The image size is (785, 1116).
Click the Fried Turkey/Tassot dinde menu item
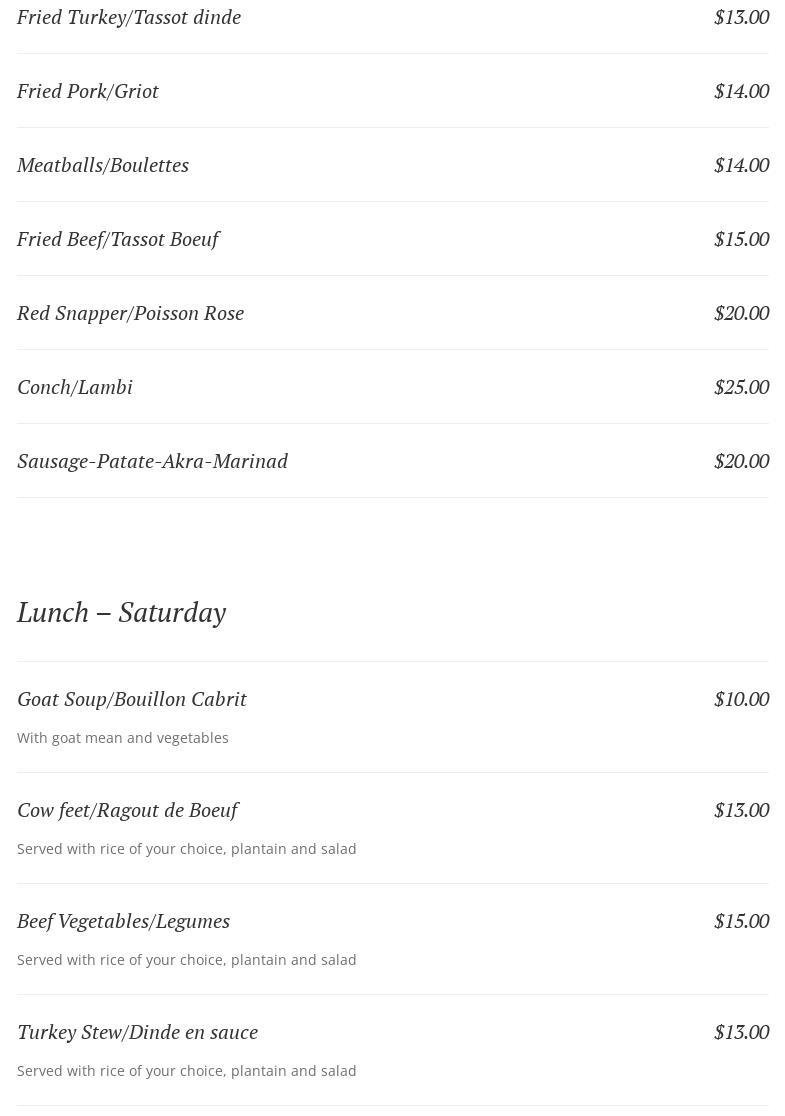[x=129, y=17]
